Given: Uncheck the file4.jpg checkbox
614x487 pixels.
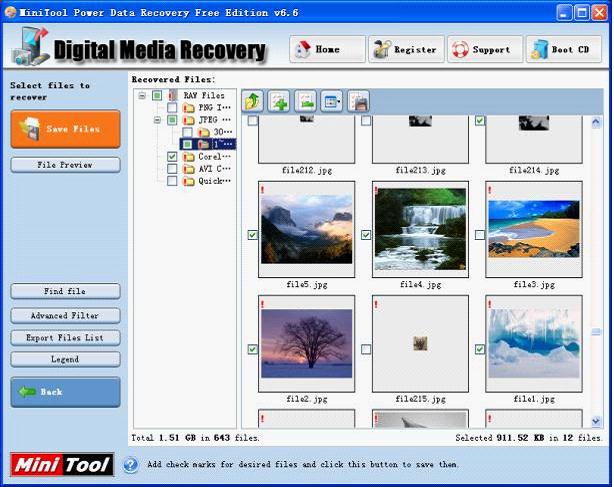Looking at the screenshot, I should click(x=366, y=235).
